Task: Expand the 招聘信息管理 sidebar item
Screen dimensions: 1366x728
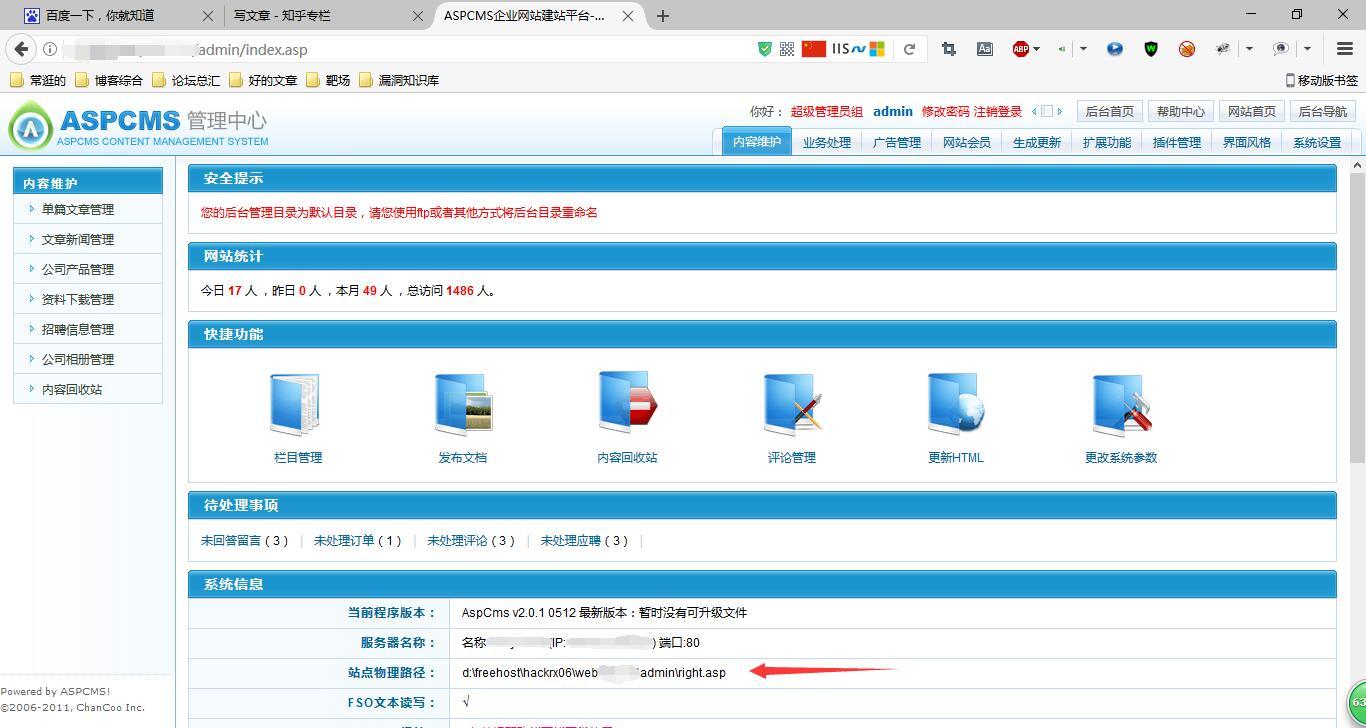Action: (x=88, y=329)
